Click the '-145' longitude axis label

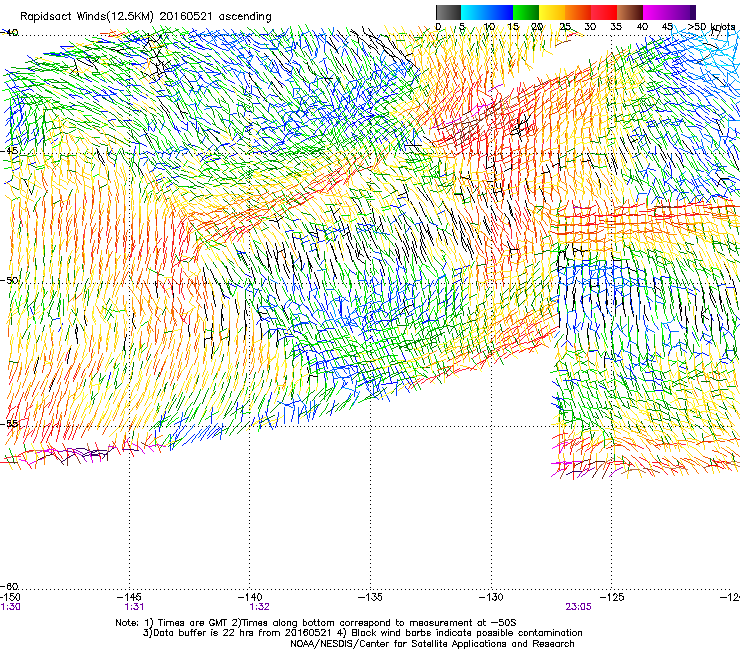tap(130, 598)
